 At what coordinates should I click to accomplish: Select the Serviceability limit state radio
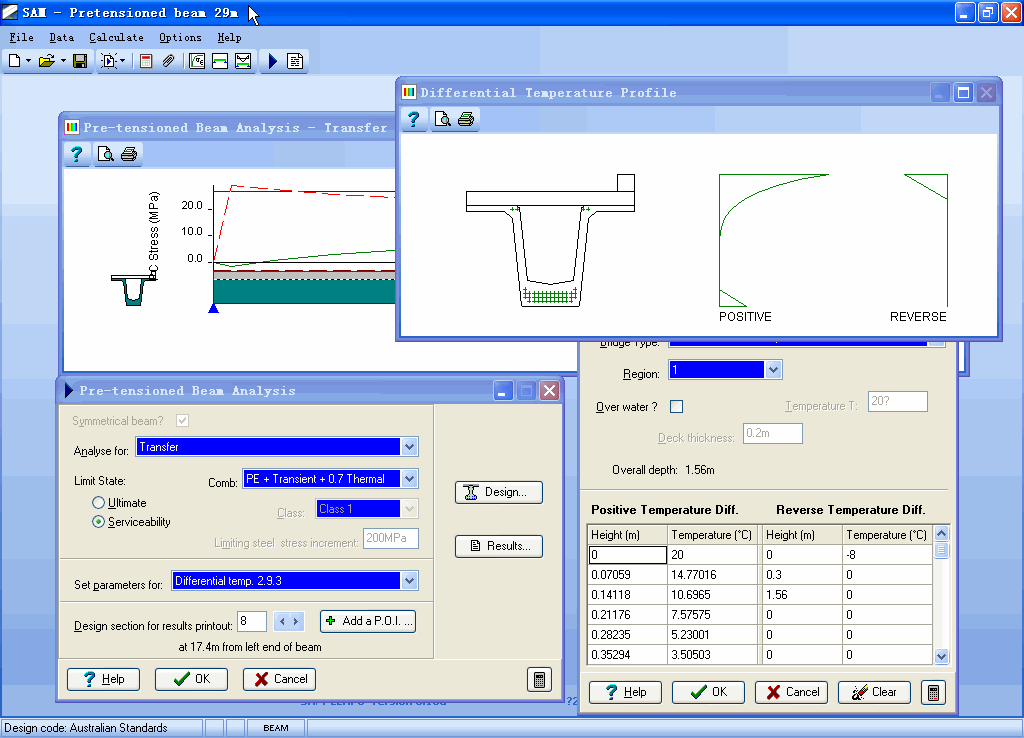[x=98, y=522]
